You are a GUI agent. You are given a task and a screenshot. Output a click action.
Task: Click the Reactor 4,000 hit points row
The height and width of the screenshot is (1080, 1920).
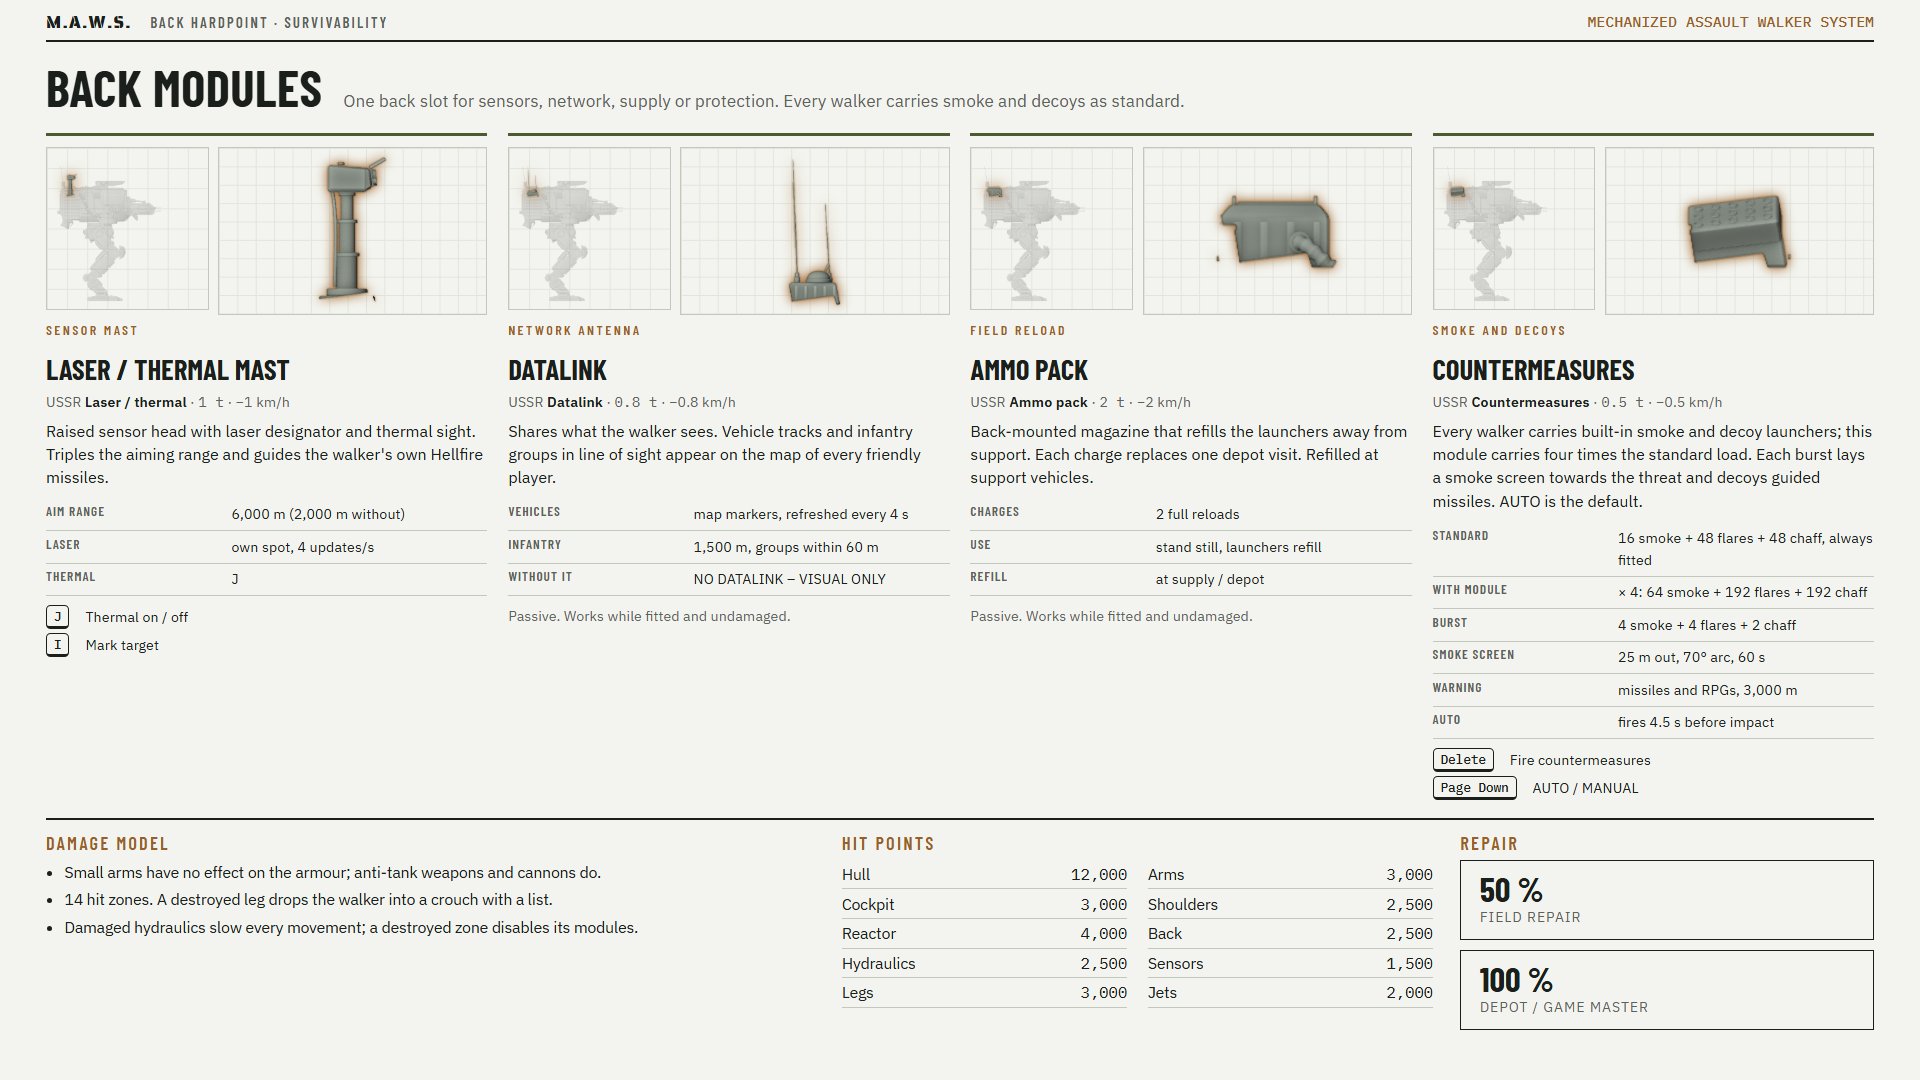pyautogui.click(x=984, y=934)
